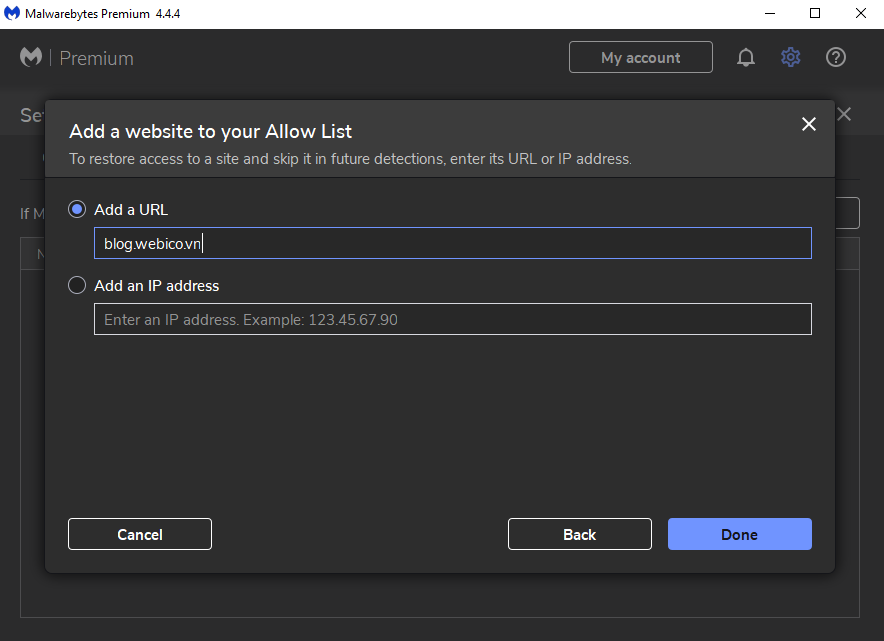Viewport: 884px width, 641px height.
Task: Open help via the question mark icon
Action: tap(836, 58)
